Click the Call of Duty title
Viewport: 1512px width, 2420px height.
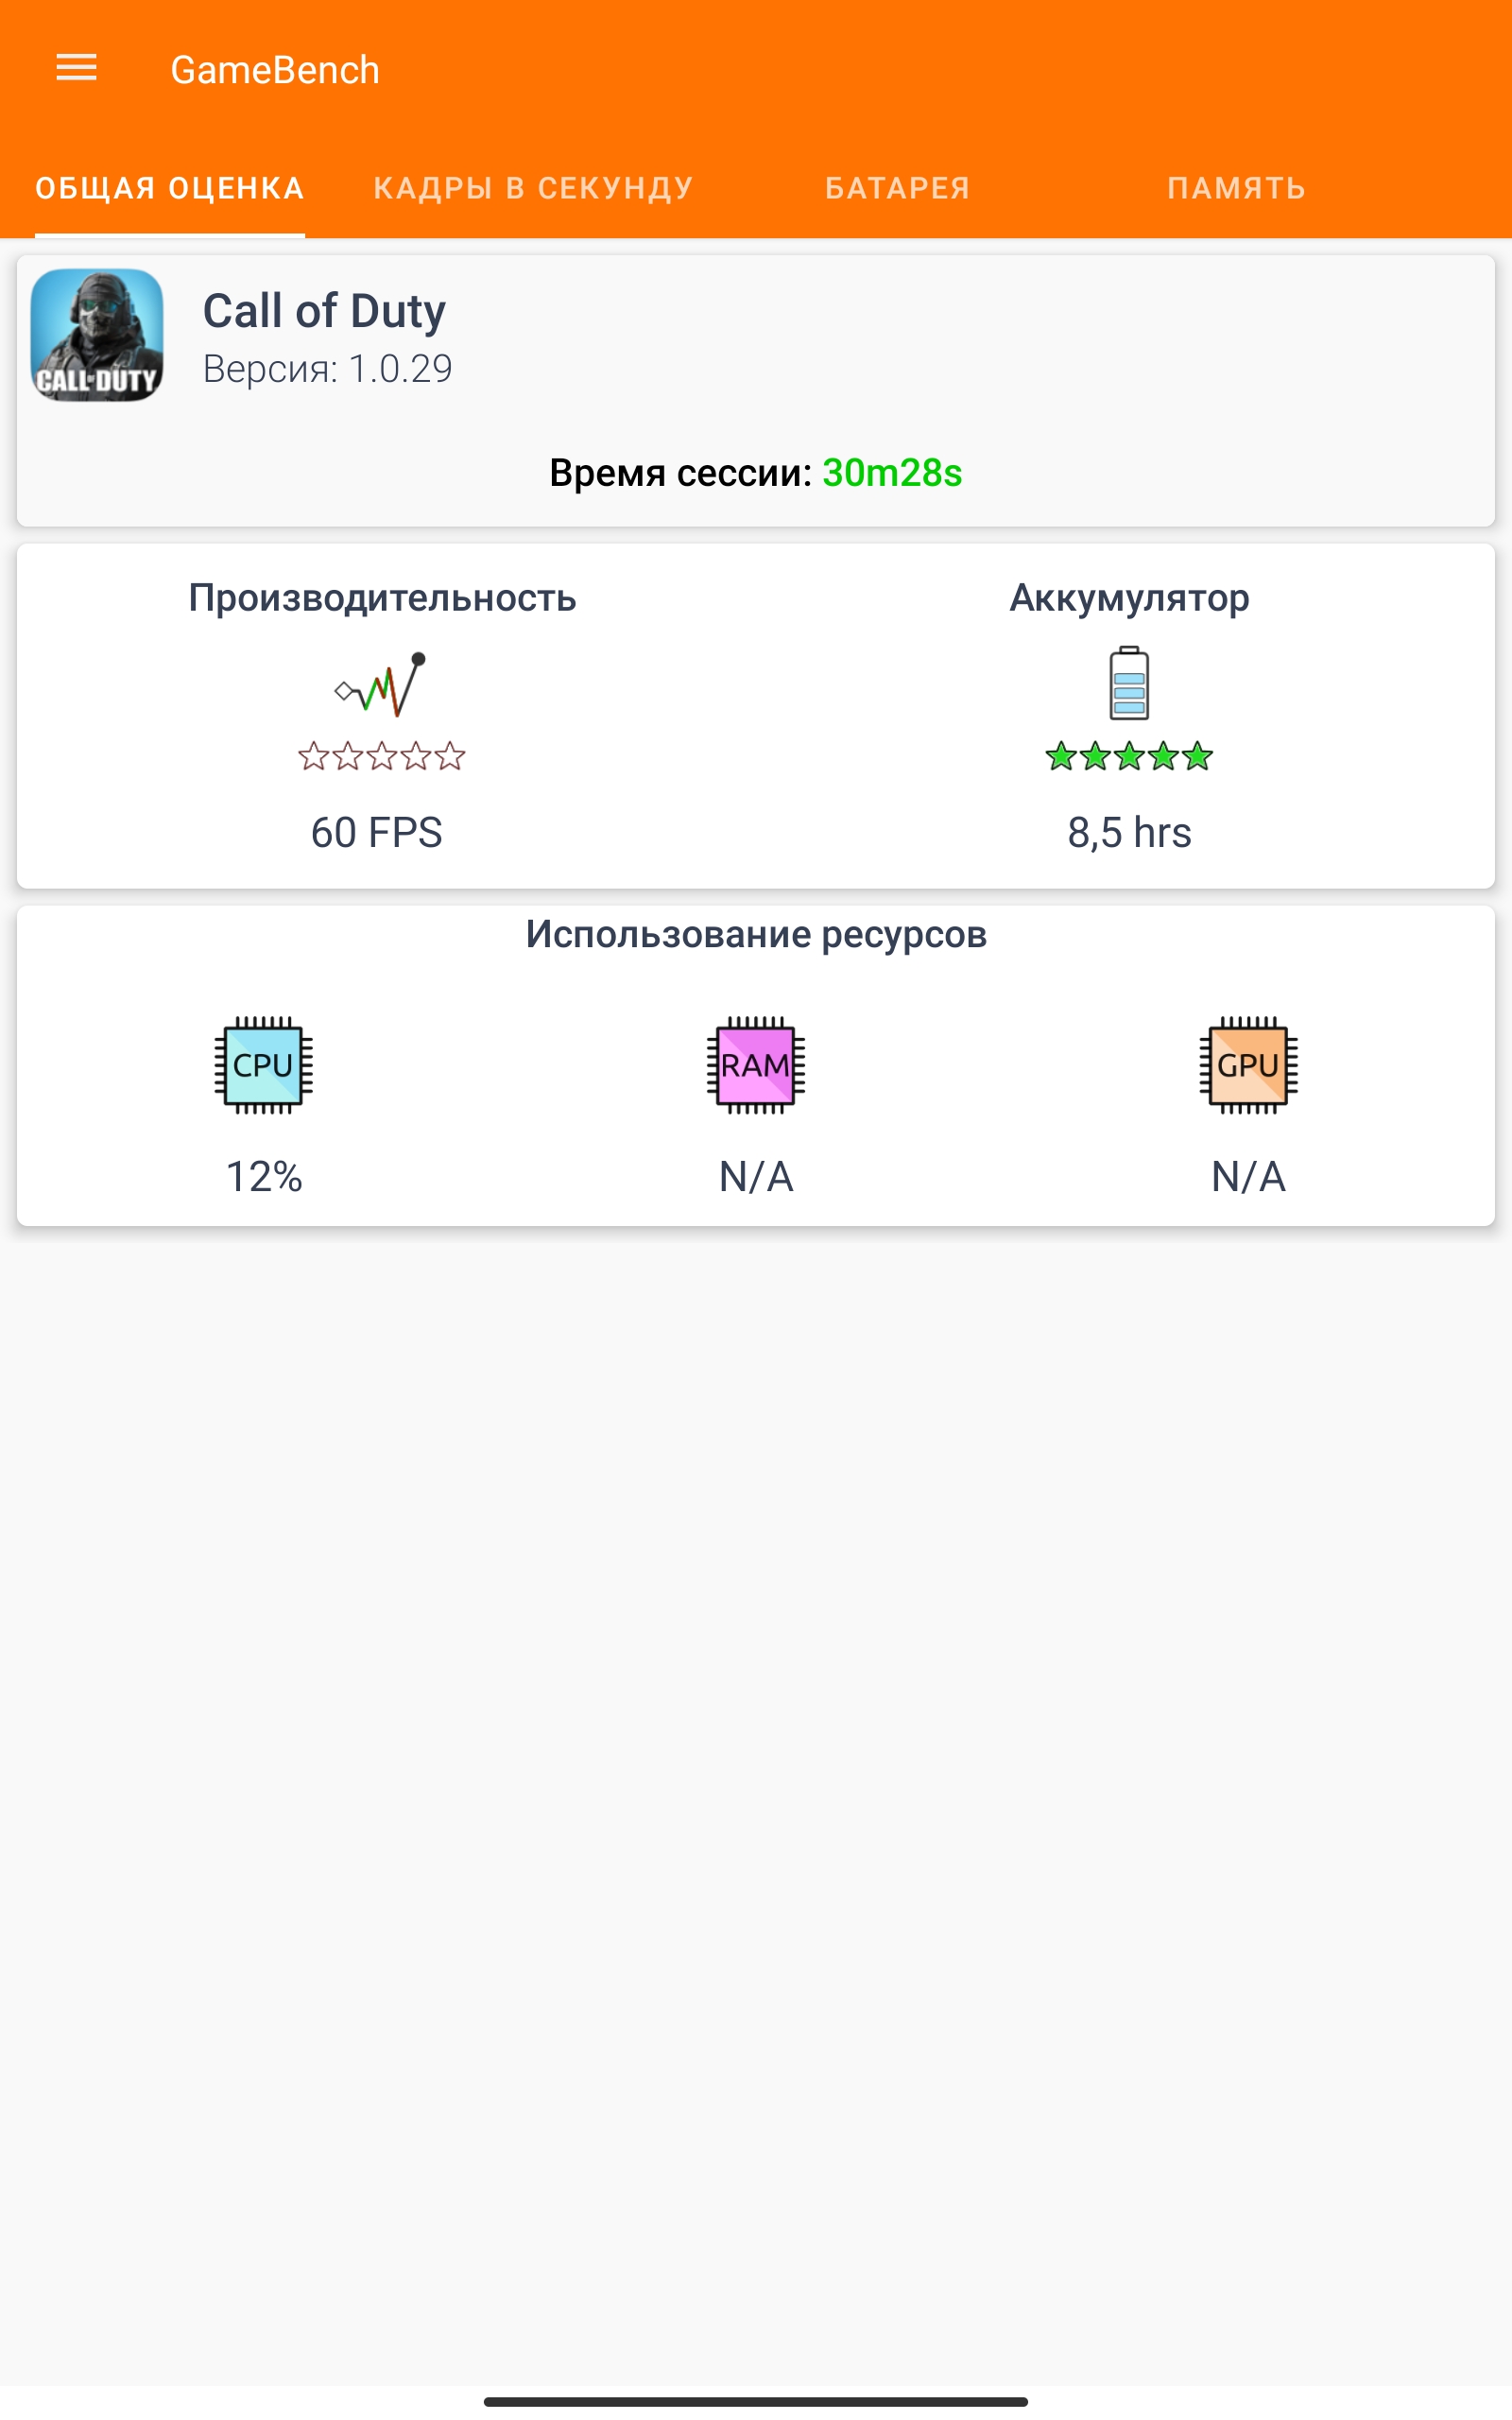[324, 311]
